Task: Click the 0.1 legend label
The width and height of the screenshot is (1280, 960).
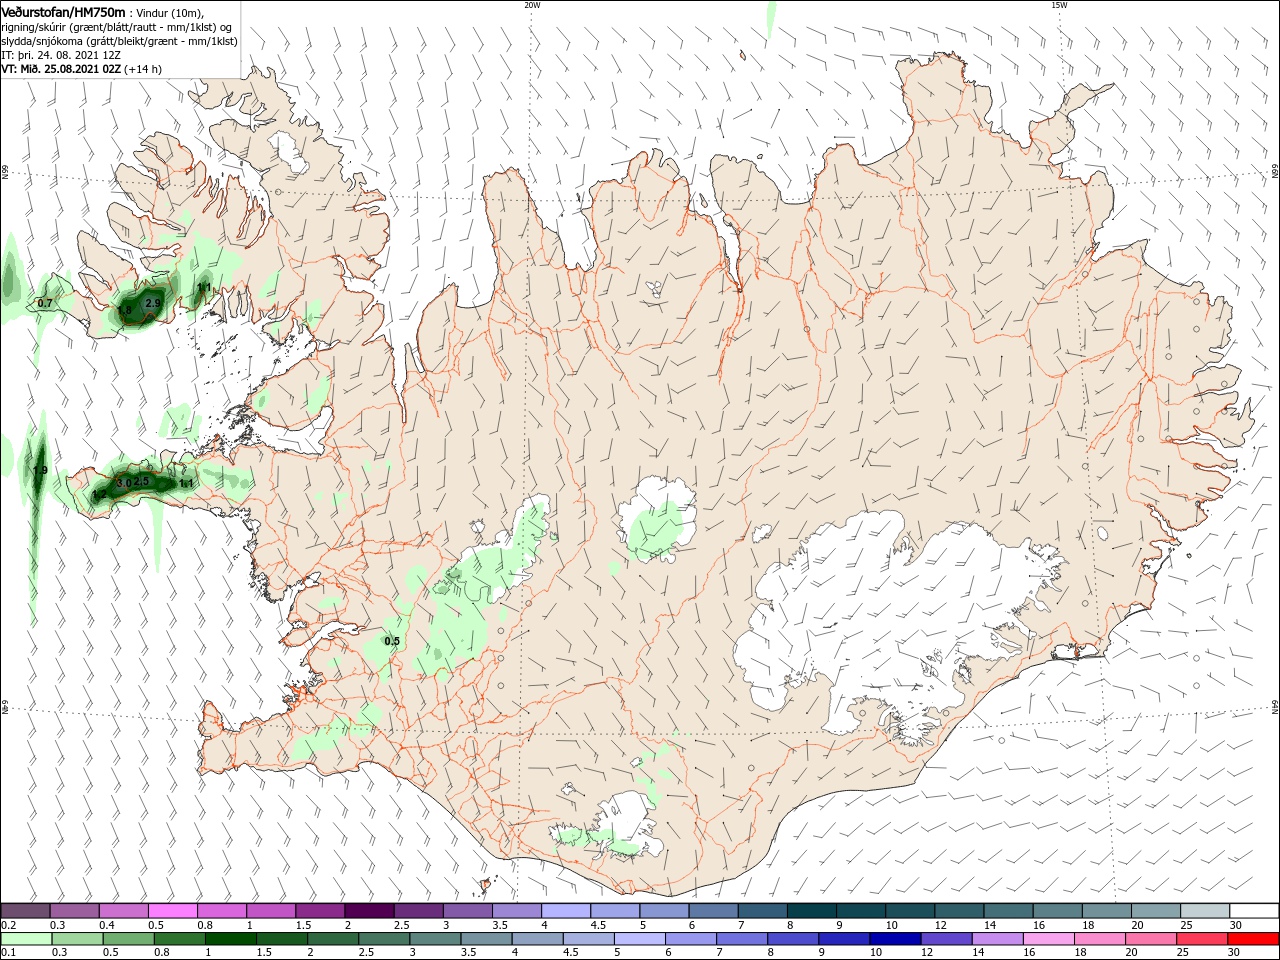Action: click(x=8, y=953)
